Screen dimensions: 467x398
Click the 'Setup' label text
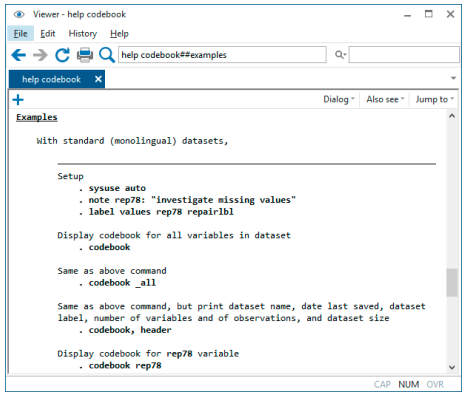(70, 176)
